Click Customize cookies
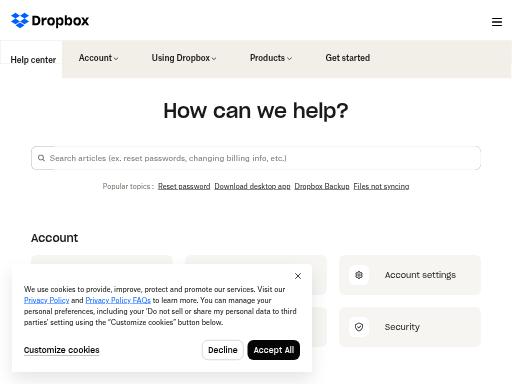512x384 pixels. [x=62, y=350]
